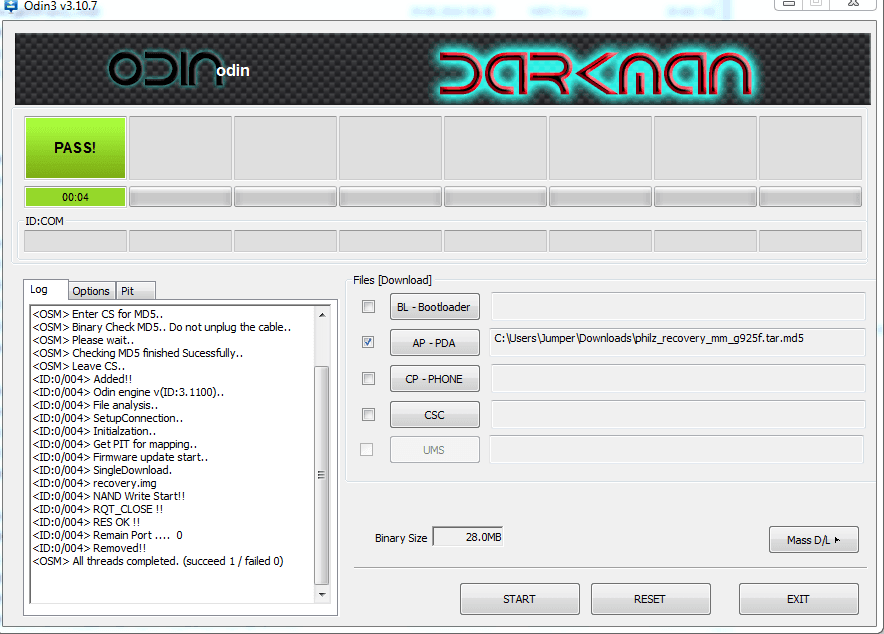
Task: Click the 'Remain Port .... 0' log line
Action: pos(107,535)
